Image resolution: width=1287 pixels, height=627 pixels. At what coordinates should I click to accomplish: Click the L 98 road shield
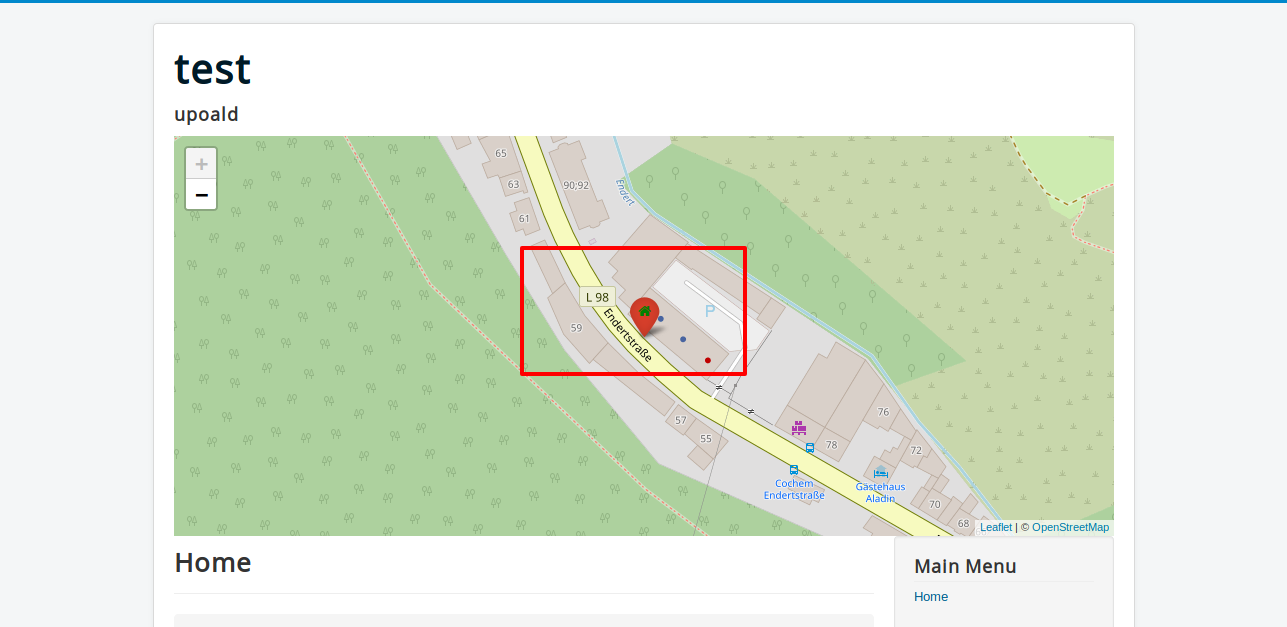(597, 297)
